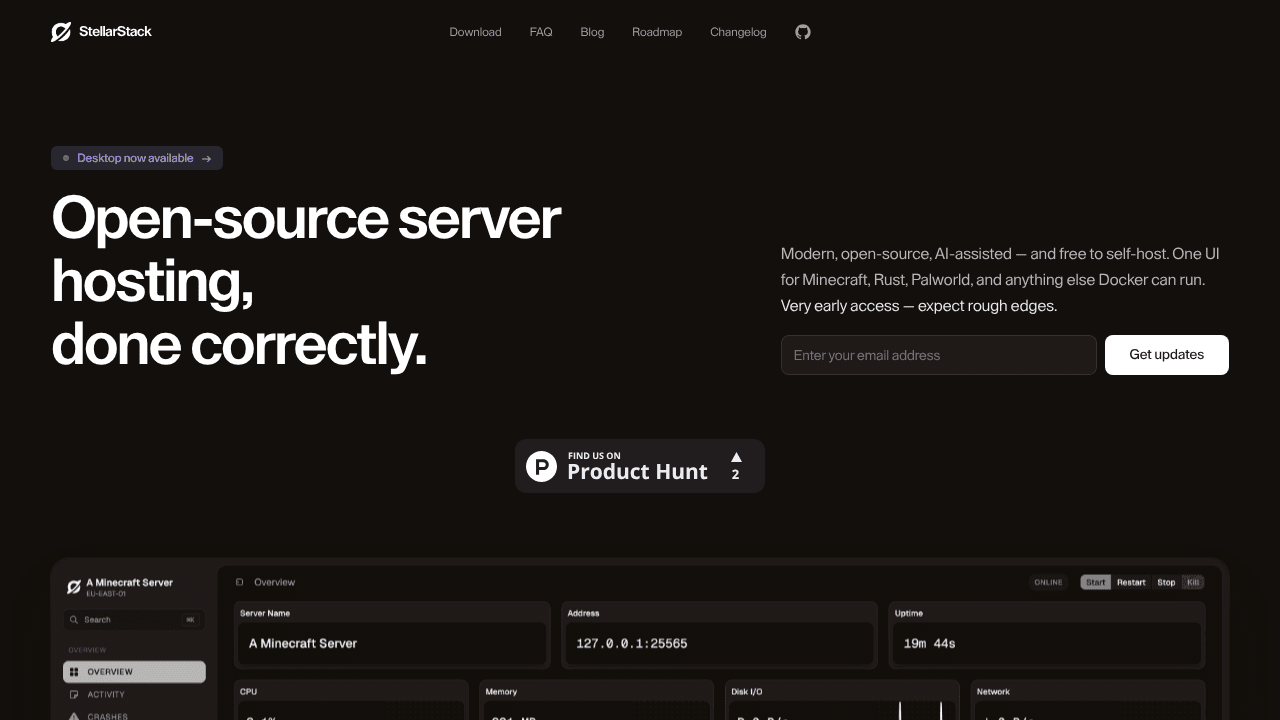Toggle the sidebar panel icon beside Overview
This screenshot has width=1280, height=720.
tap(239, 582)
